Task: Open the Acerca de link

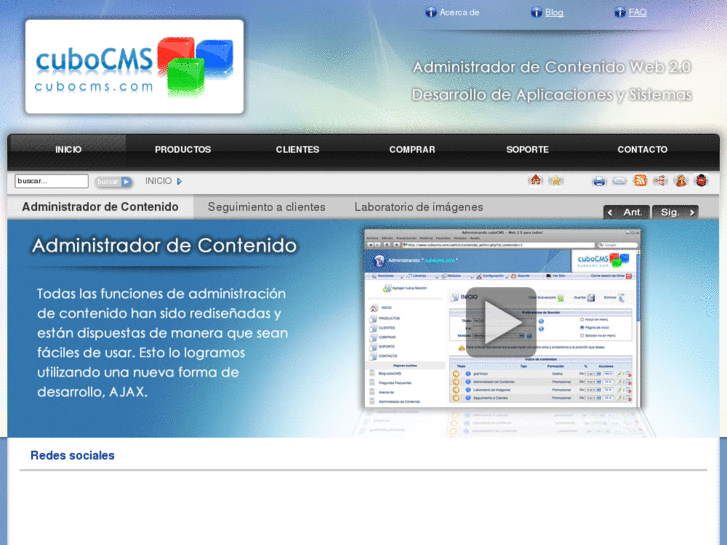Action: point(459,13)
